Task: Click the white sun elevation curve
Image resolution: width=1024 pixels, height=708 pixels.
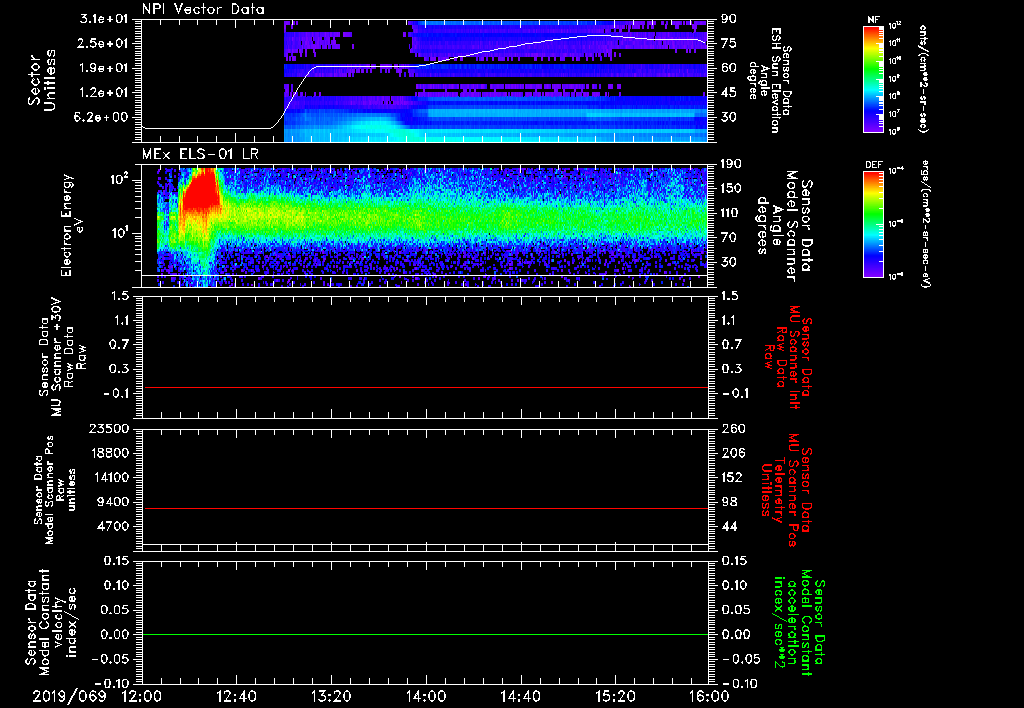Action: click(424, 65)
